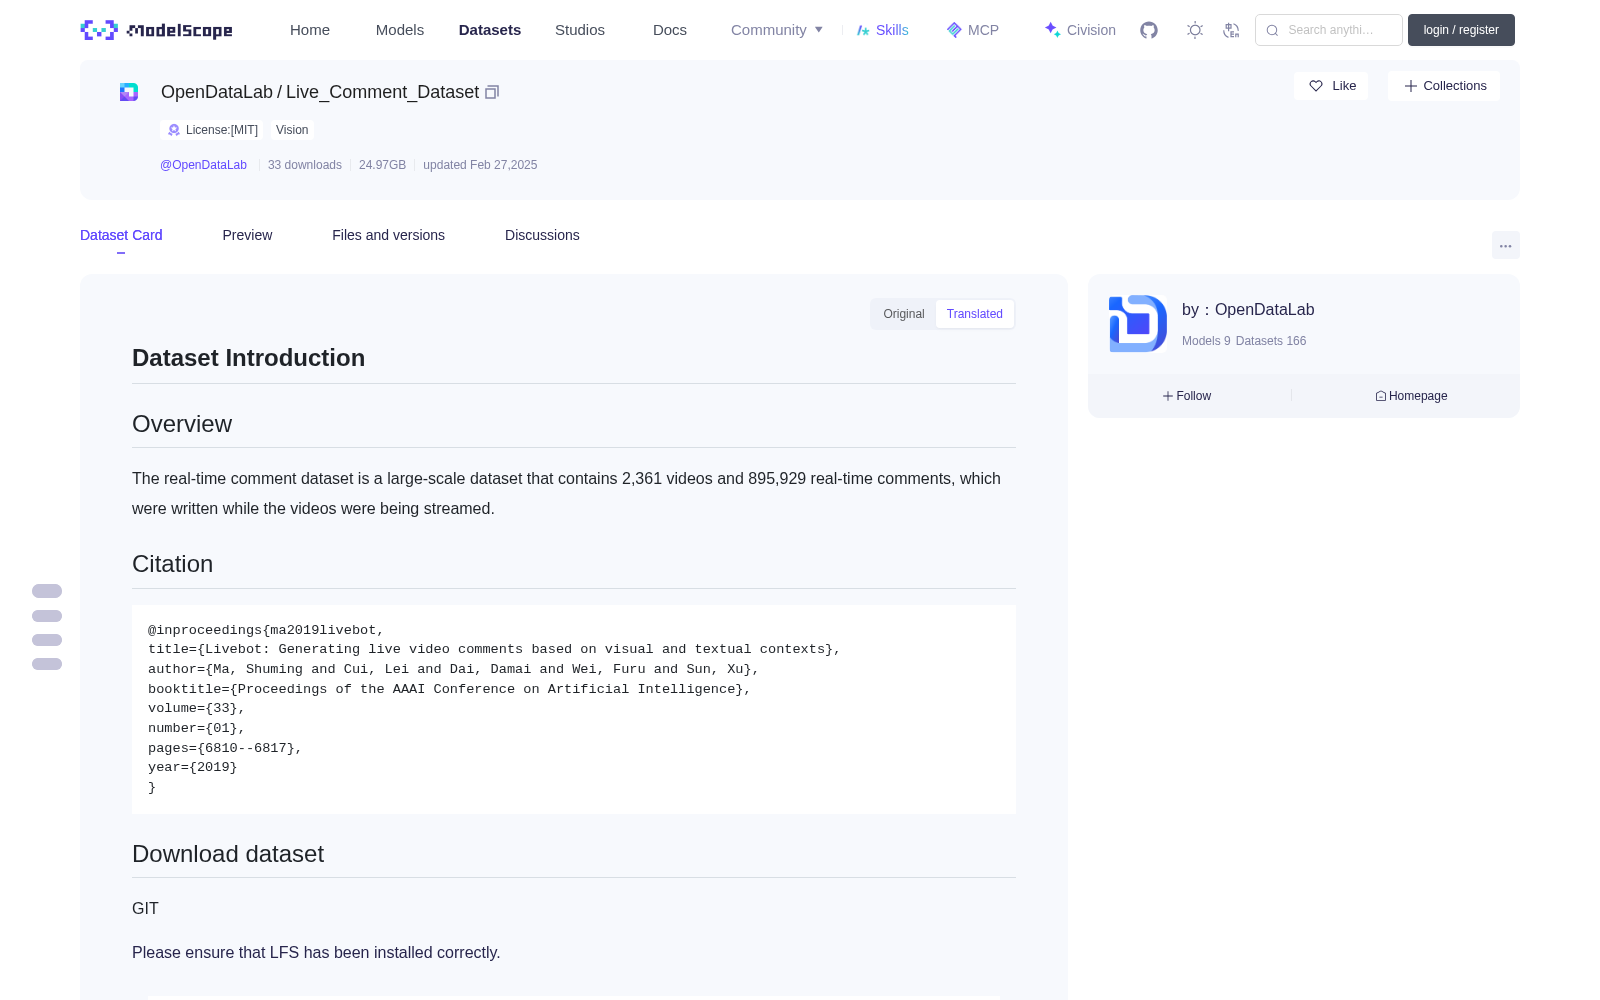This screenshot has width=1600, height=1000.
Task: Click '@inproceedings{ma2019livebot,' citation line
Action: tap(266, 630)
